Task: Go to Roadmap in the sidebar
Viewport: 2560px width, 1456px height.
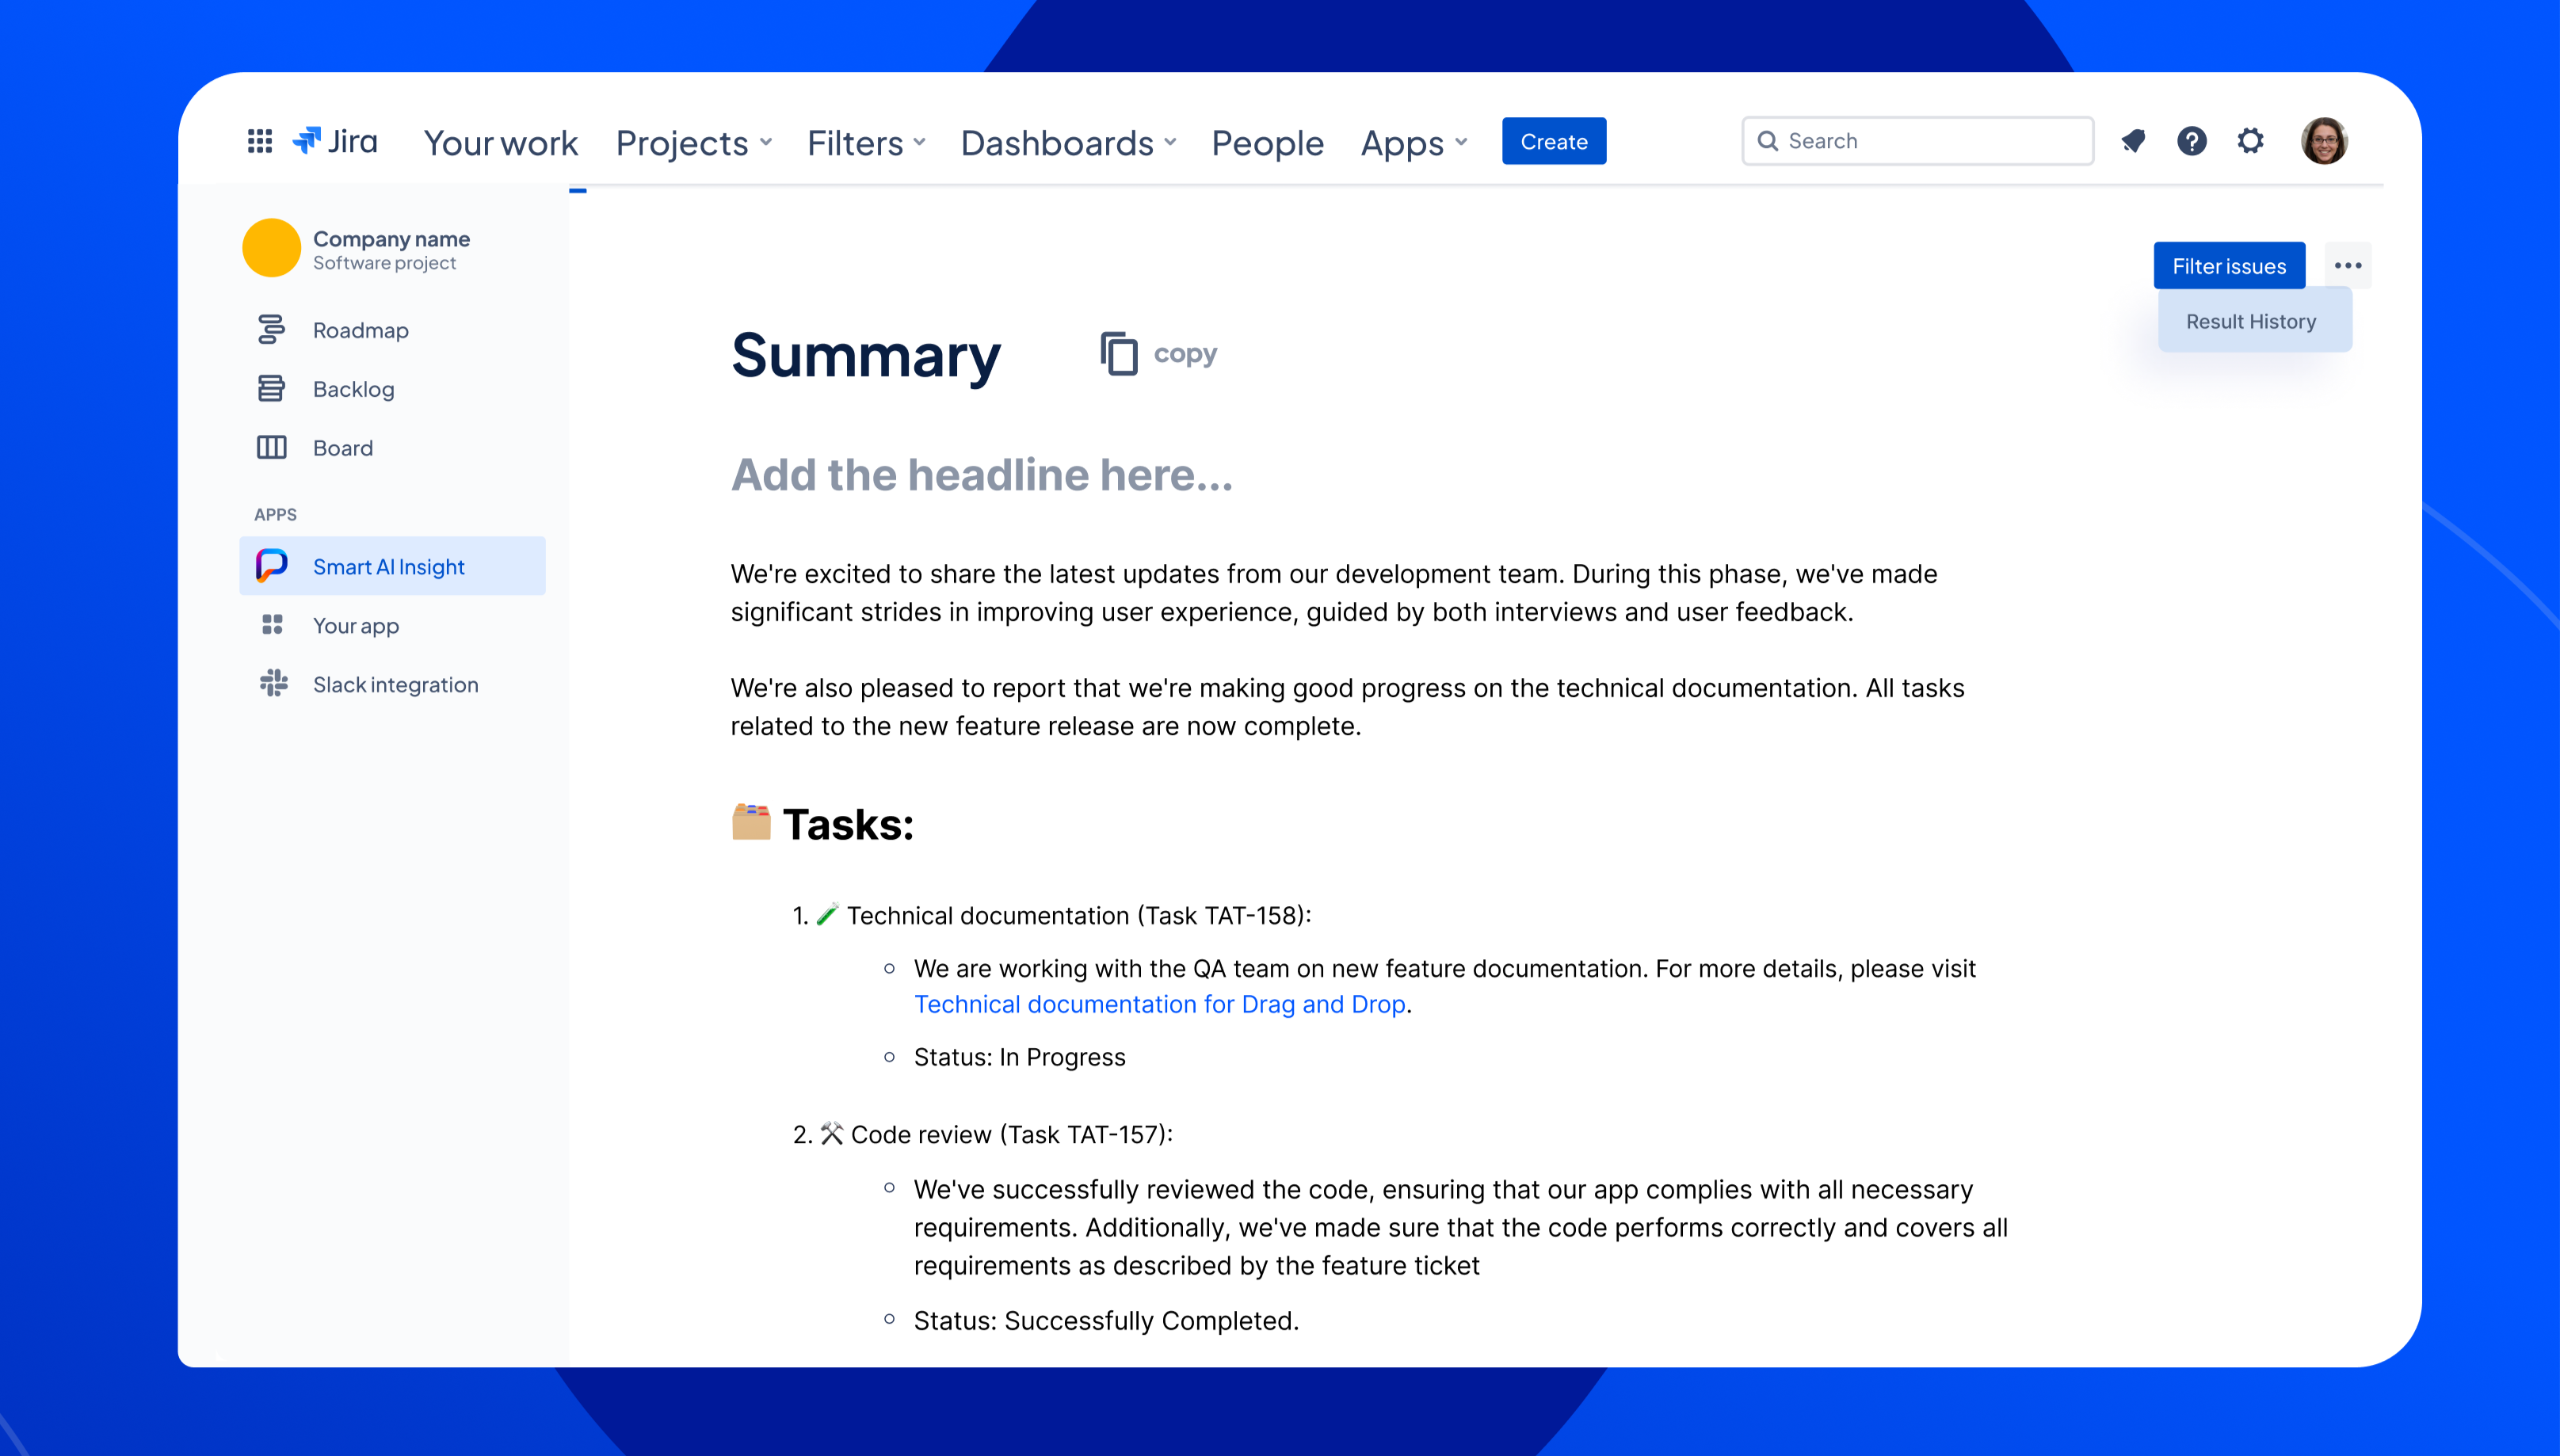Action: pyautogui.click(x=360, y=330)
